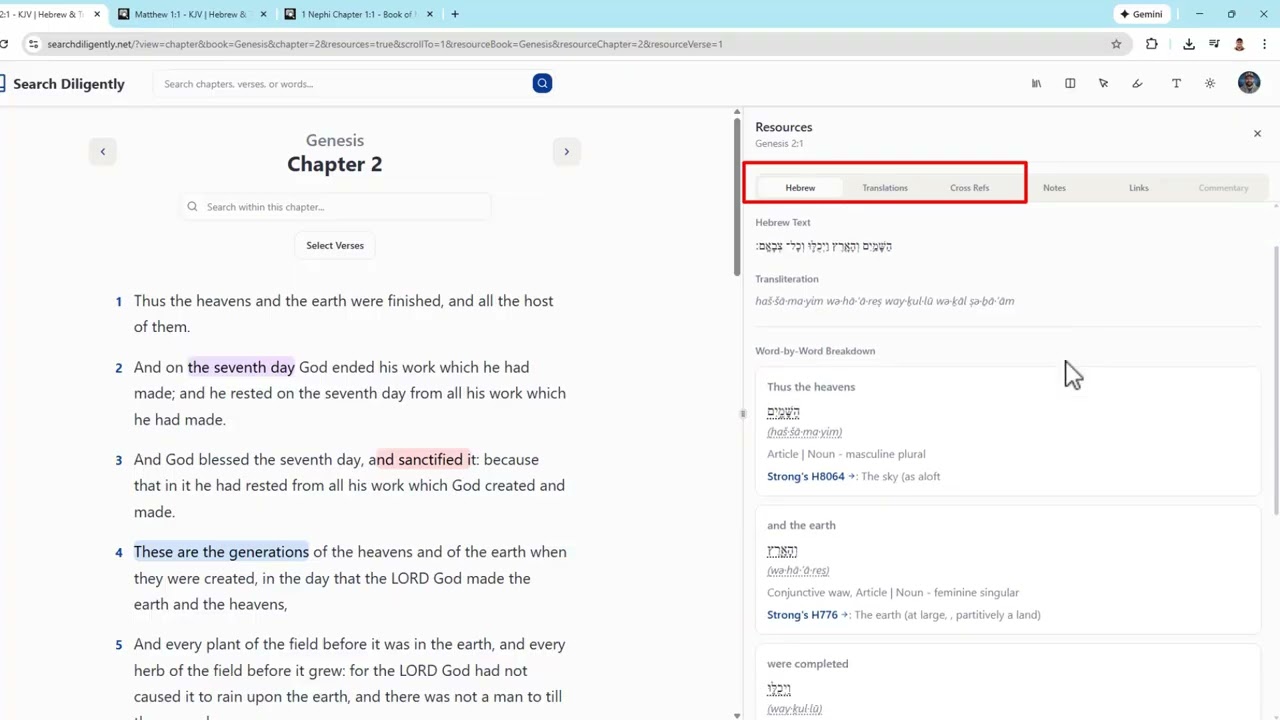Open the Cross Refs tab
1280x720 pixels.
coord(969,188)
